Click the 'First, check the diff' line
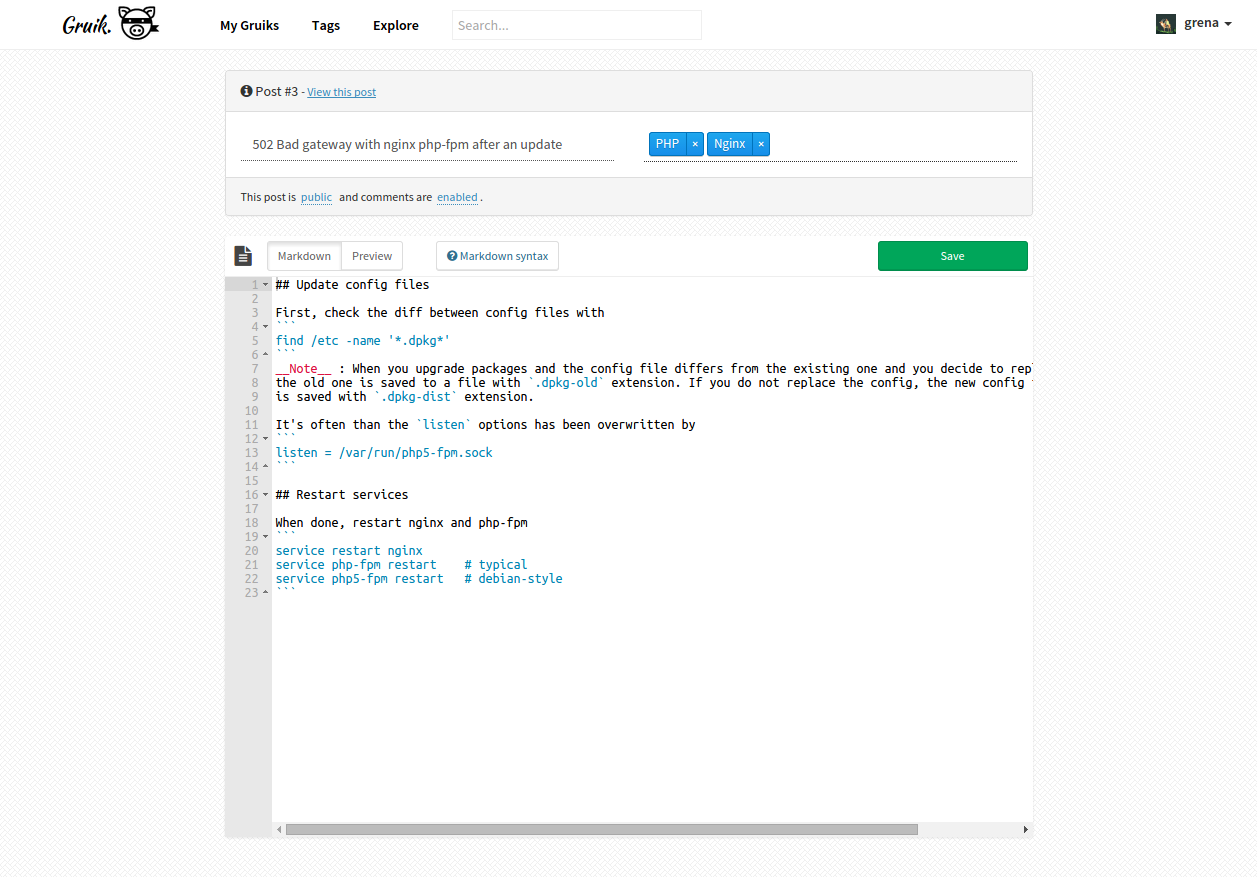The image size is (1257, 877). (x=440, y=312)
